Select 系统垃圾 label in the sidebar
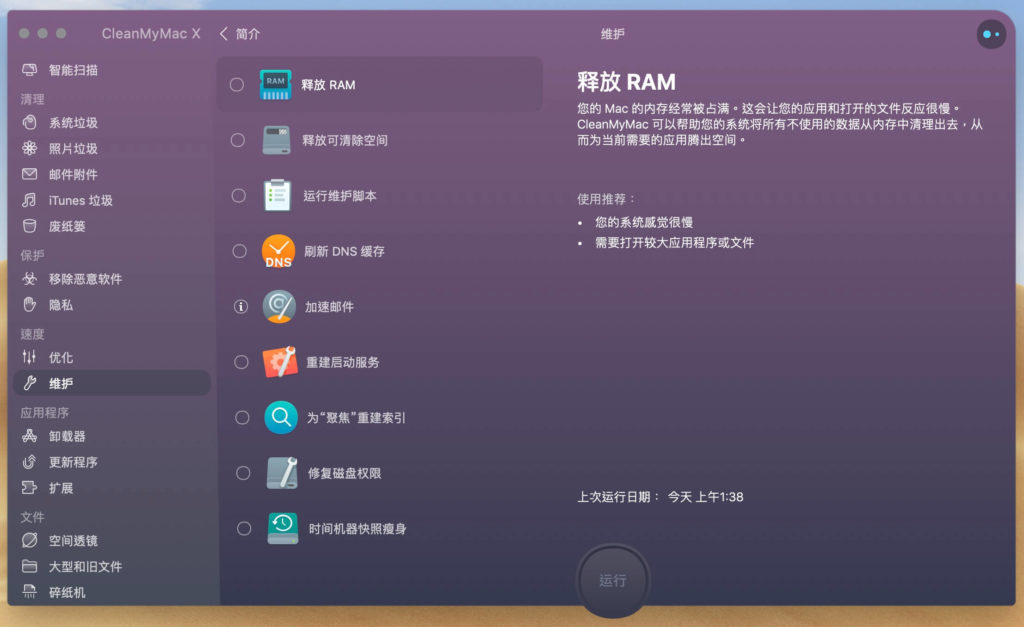1024x627 pixels. [73, 122]
